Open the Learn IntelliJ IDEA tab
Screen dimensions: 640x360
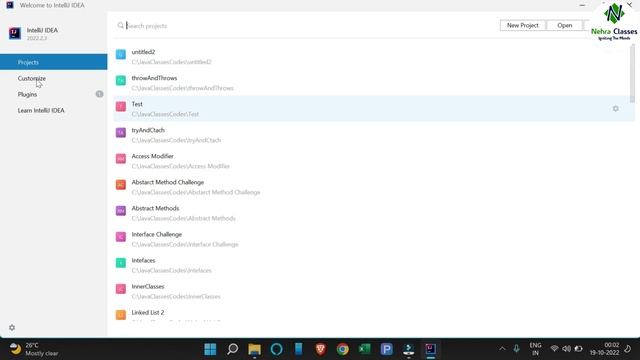click(x=53, y=110)
